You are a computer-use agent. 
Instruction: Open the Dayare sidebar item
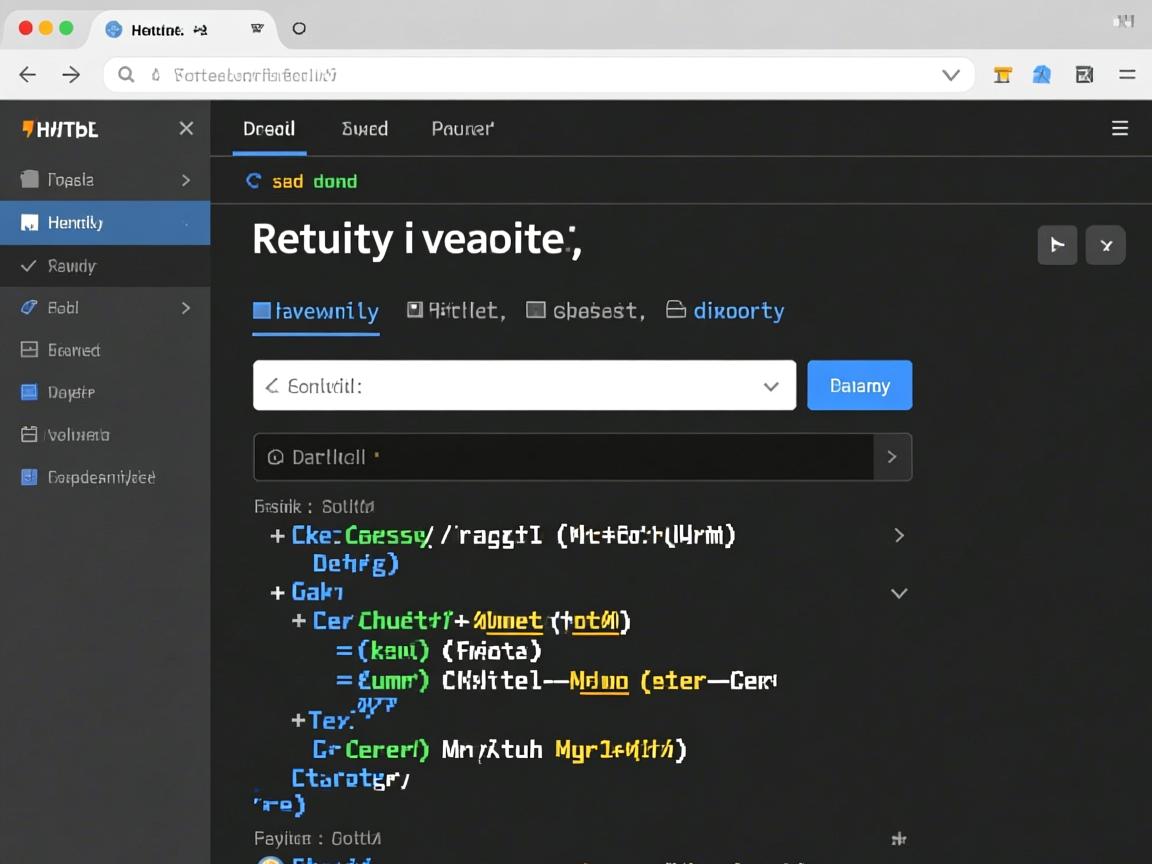coord(70,392)
